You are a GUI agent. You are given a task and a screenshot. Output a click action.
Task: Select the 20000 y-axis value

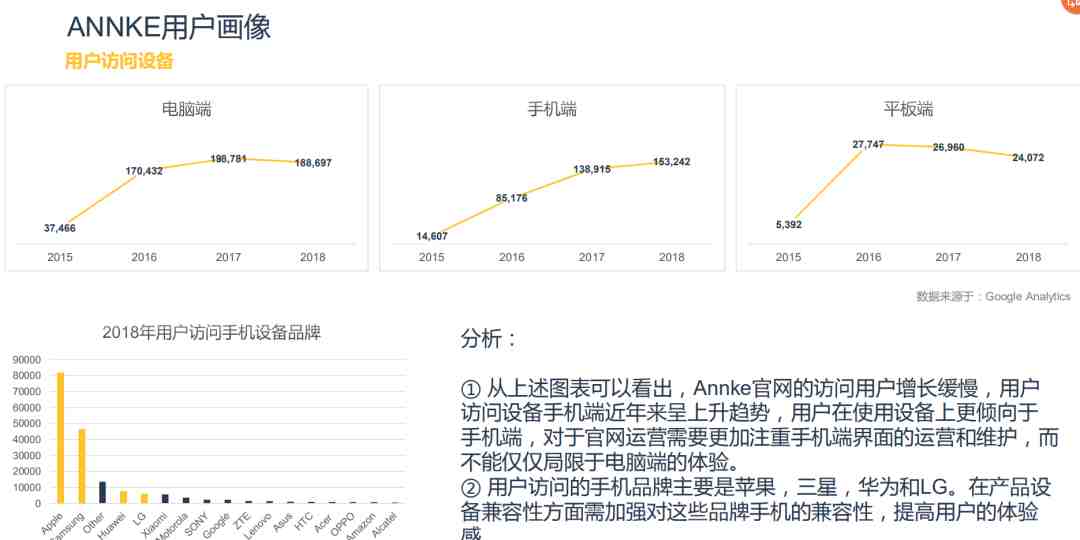(28, 471)
